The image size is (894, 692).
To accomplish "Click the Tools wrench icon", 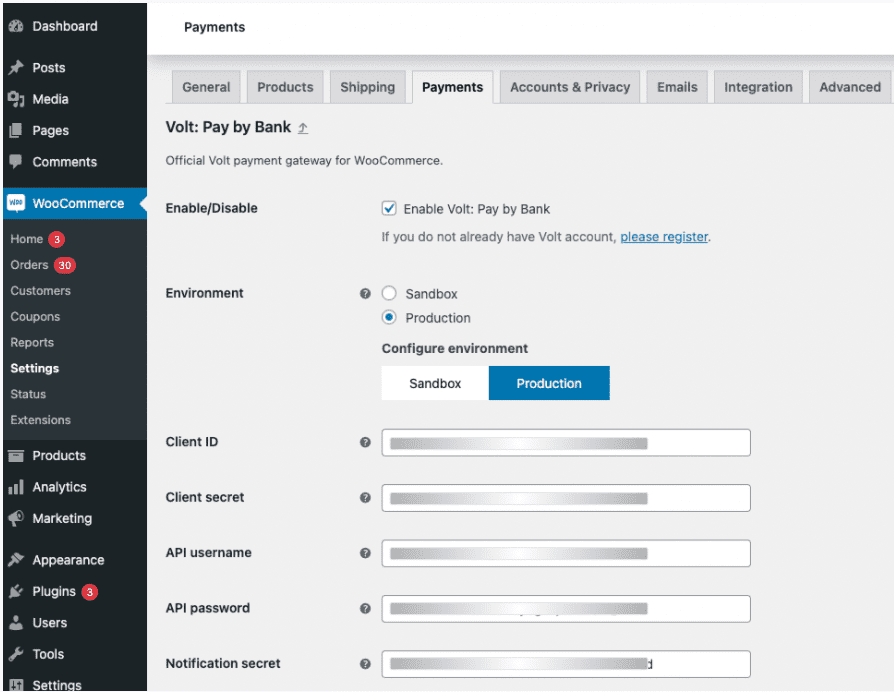I will click(16, 654).
